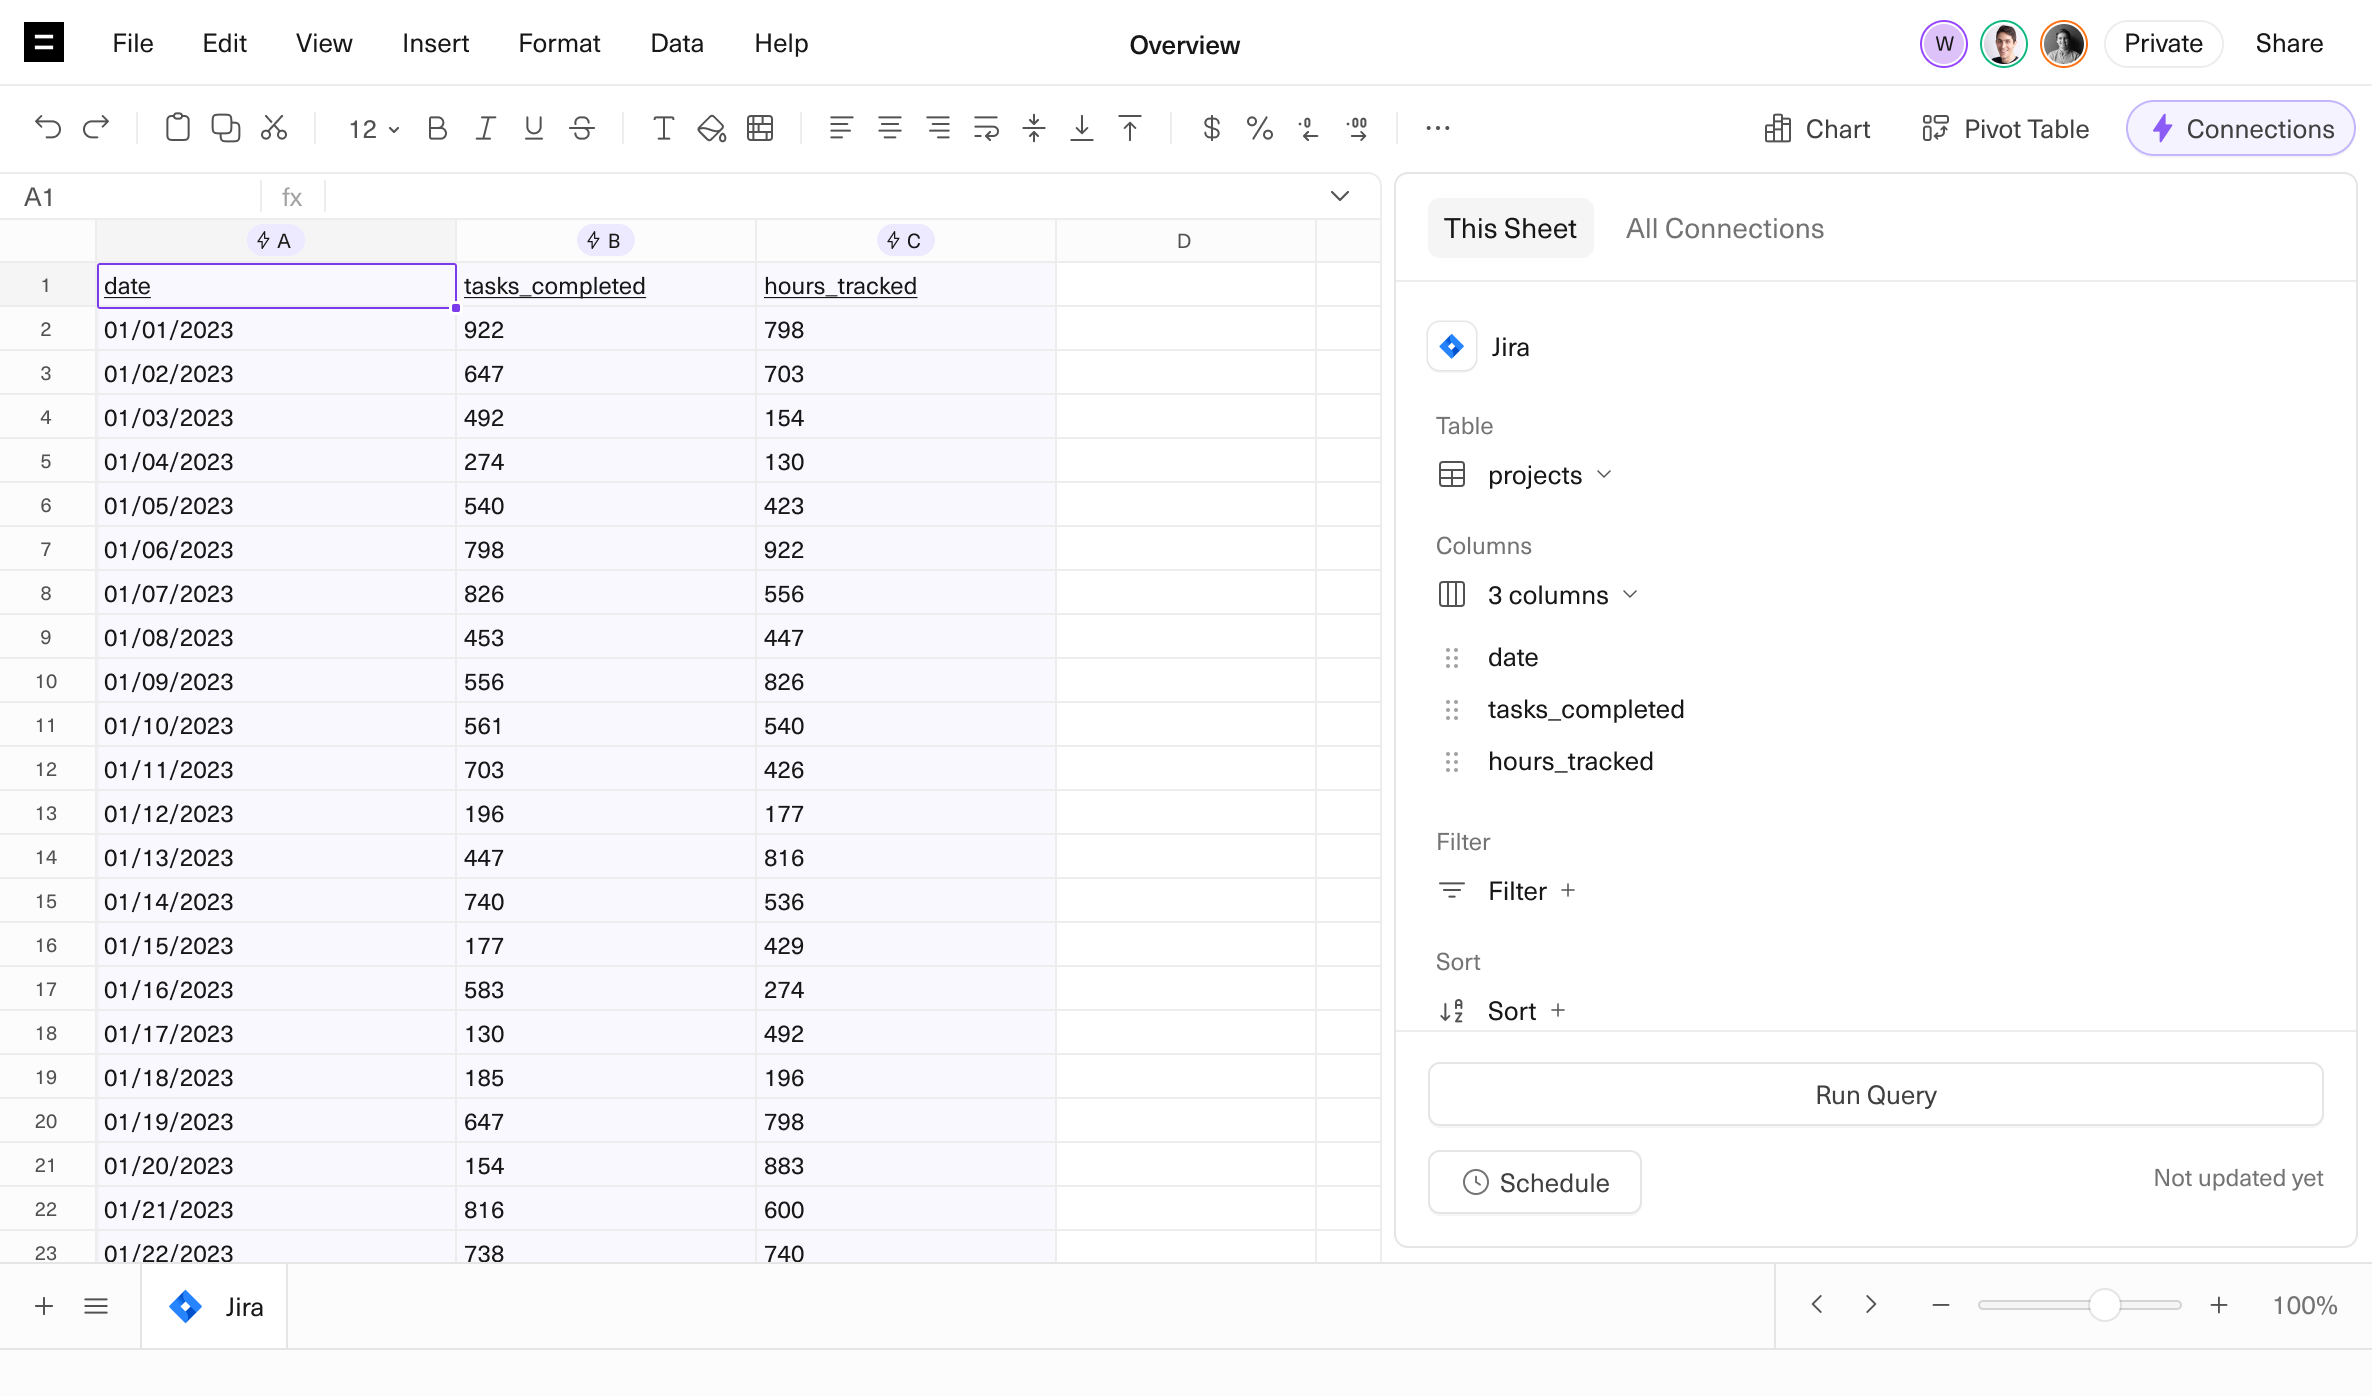
Task: Click the Run Query button
Action: 1875,1095
